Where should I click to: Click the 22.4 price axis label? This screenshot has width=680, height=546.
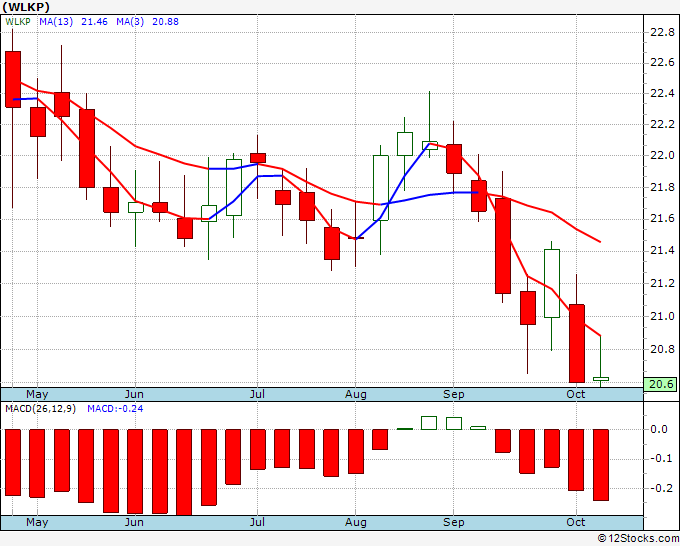(662, 94)
